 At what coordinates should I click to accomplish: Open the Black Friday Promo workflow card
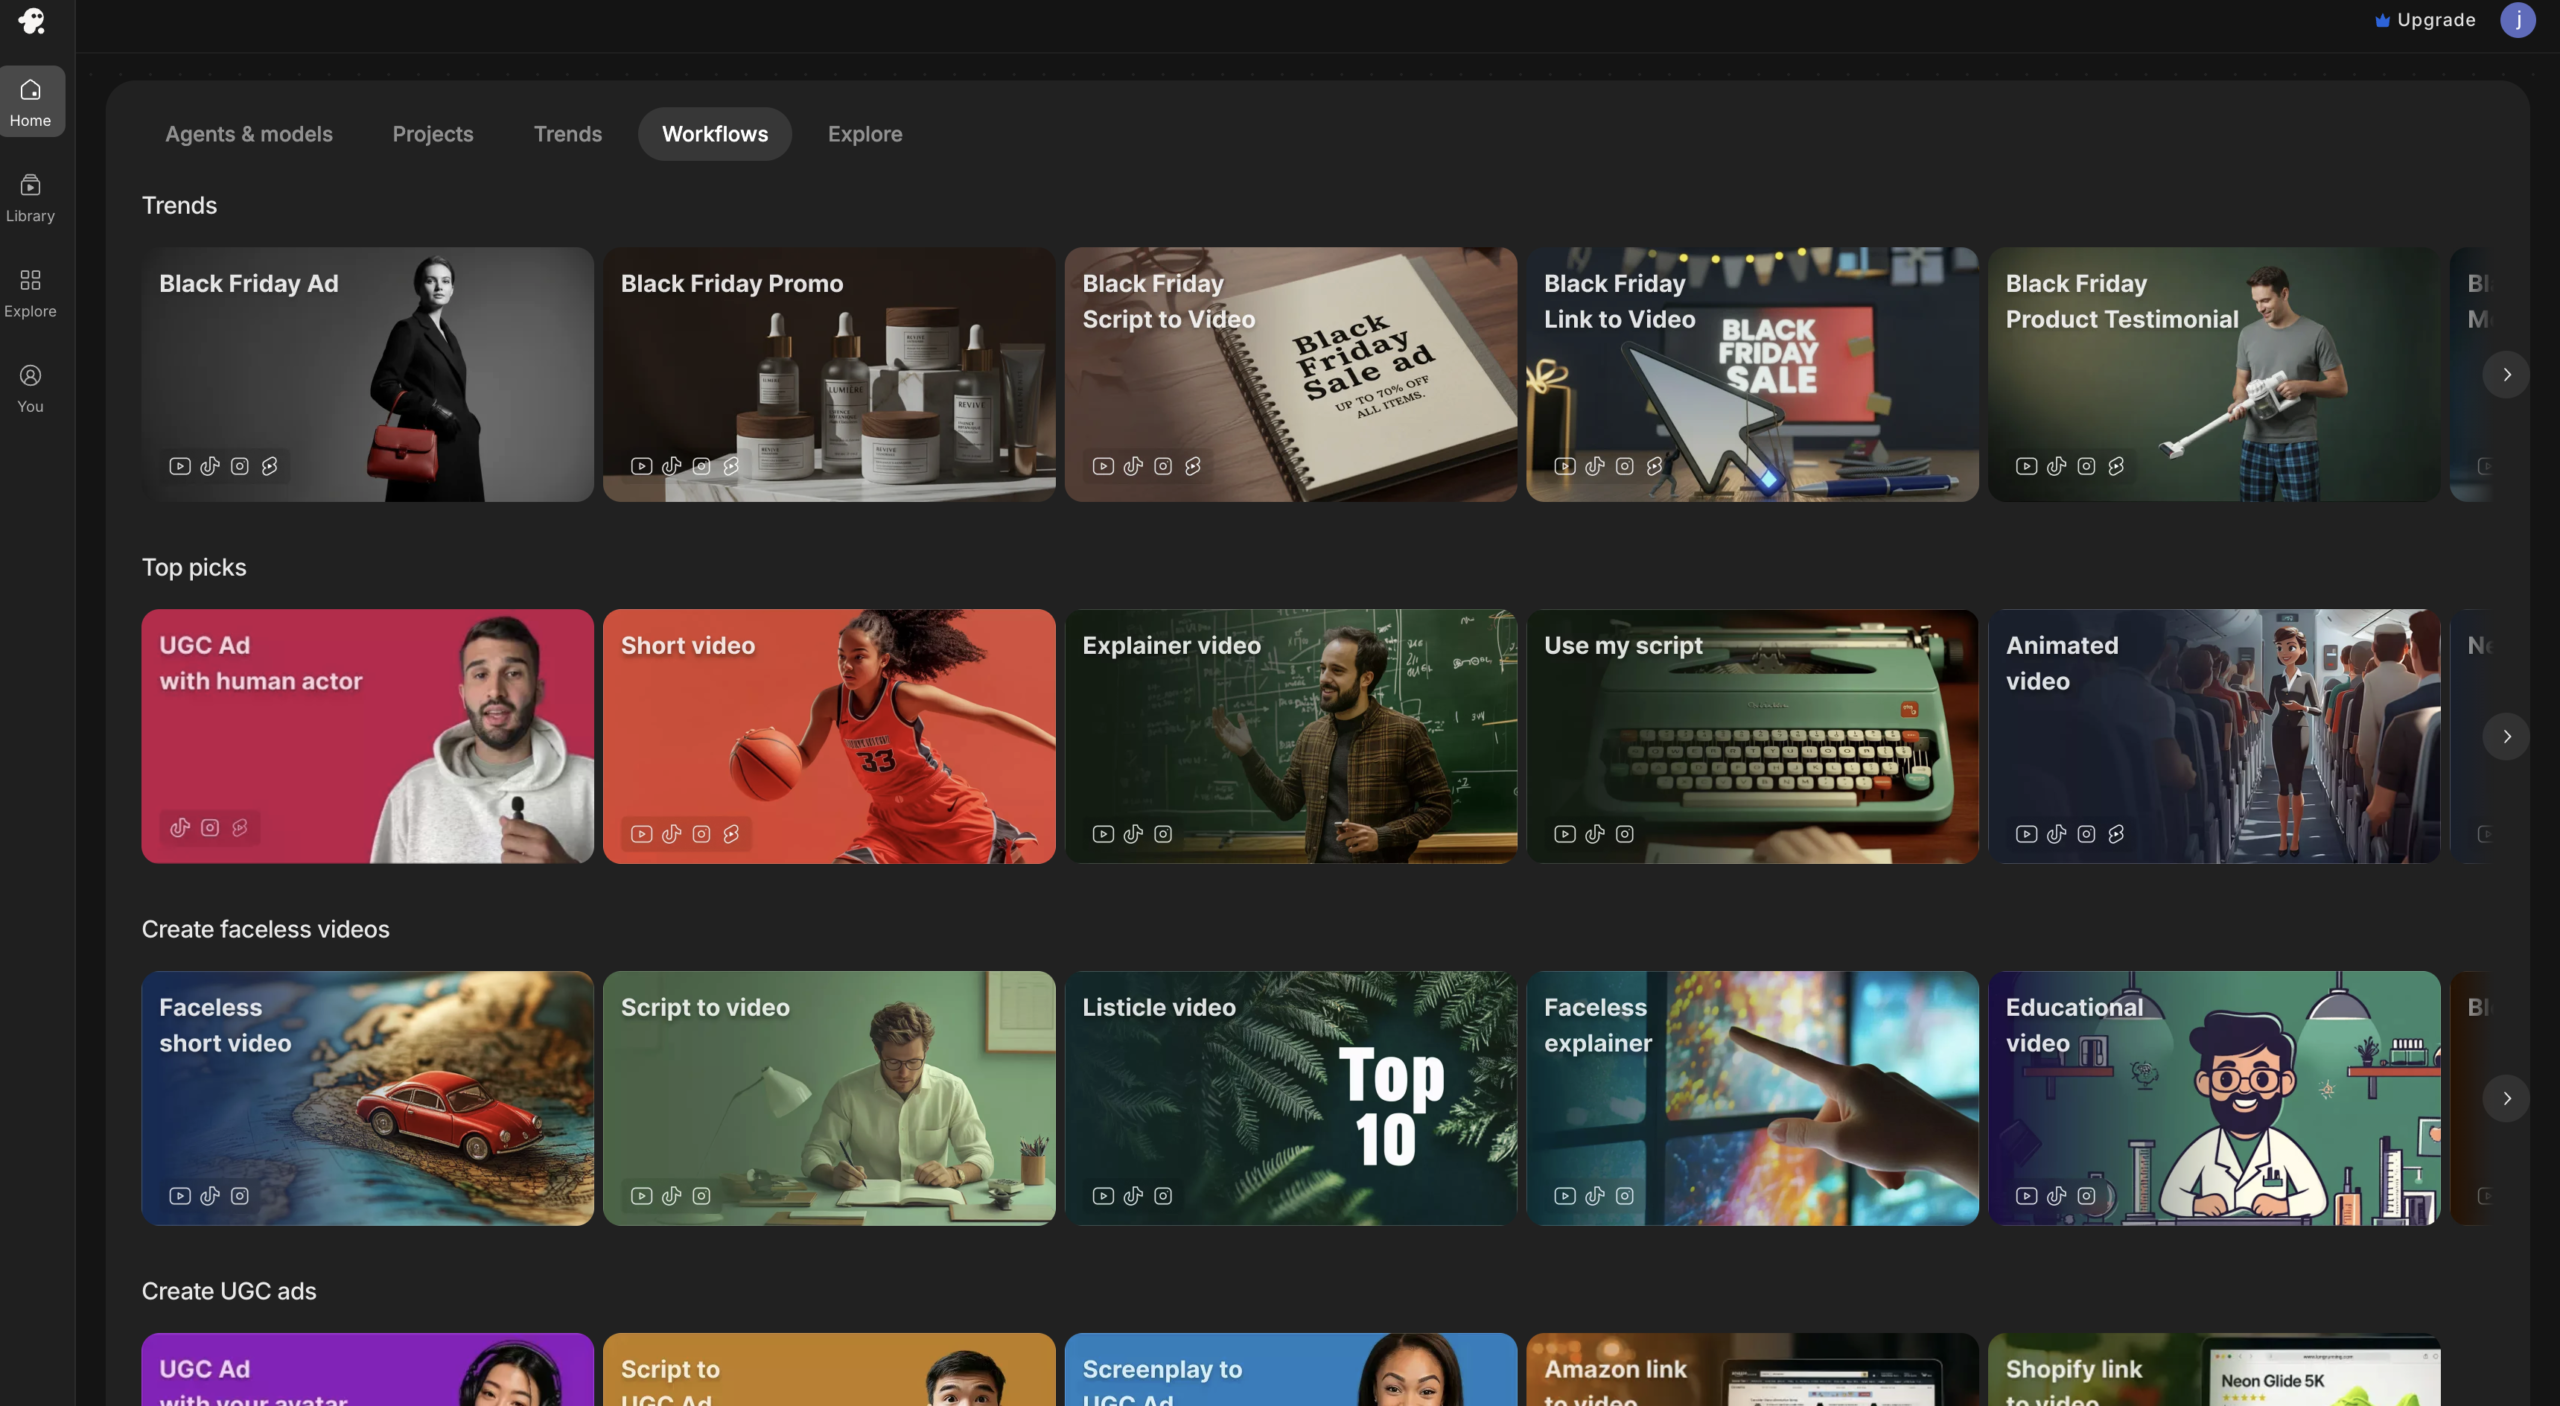[x=829, y=375]
